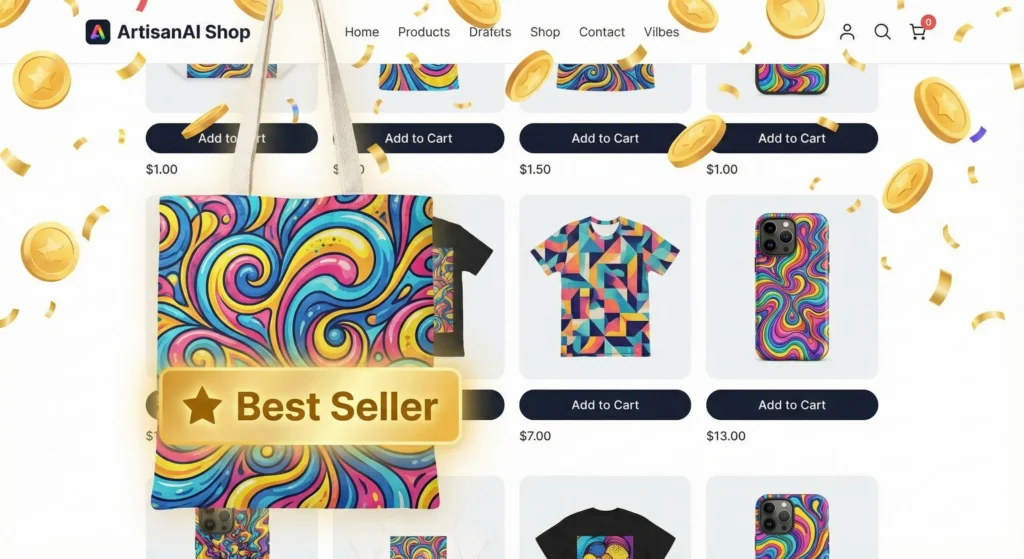Open the rainbow swirl phone case thumbnail
The image size is (1024, 559).
792,287
